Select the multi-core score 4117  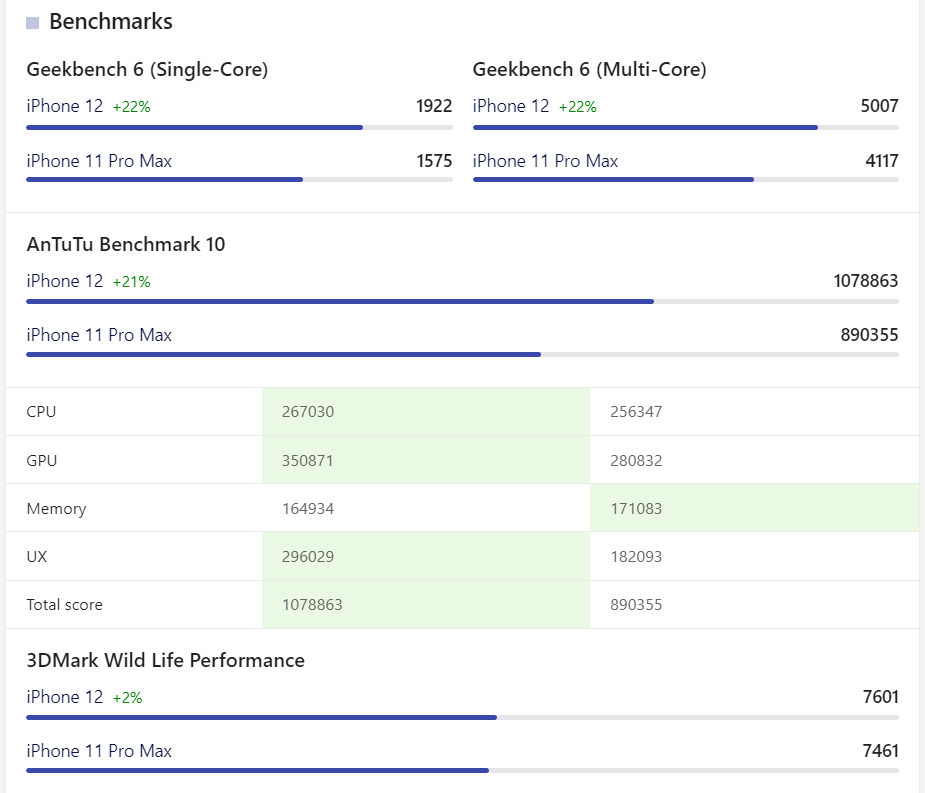tap(882, 161)
